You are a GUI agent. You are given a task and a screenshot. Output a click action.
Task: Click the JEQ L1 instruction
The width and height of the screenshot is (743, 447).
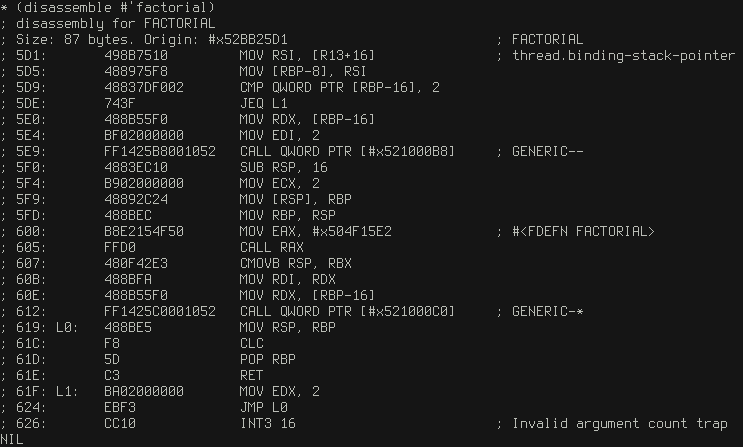[264, 103]
